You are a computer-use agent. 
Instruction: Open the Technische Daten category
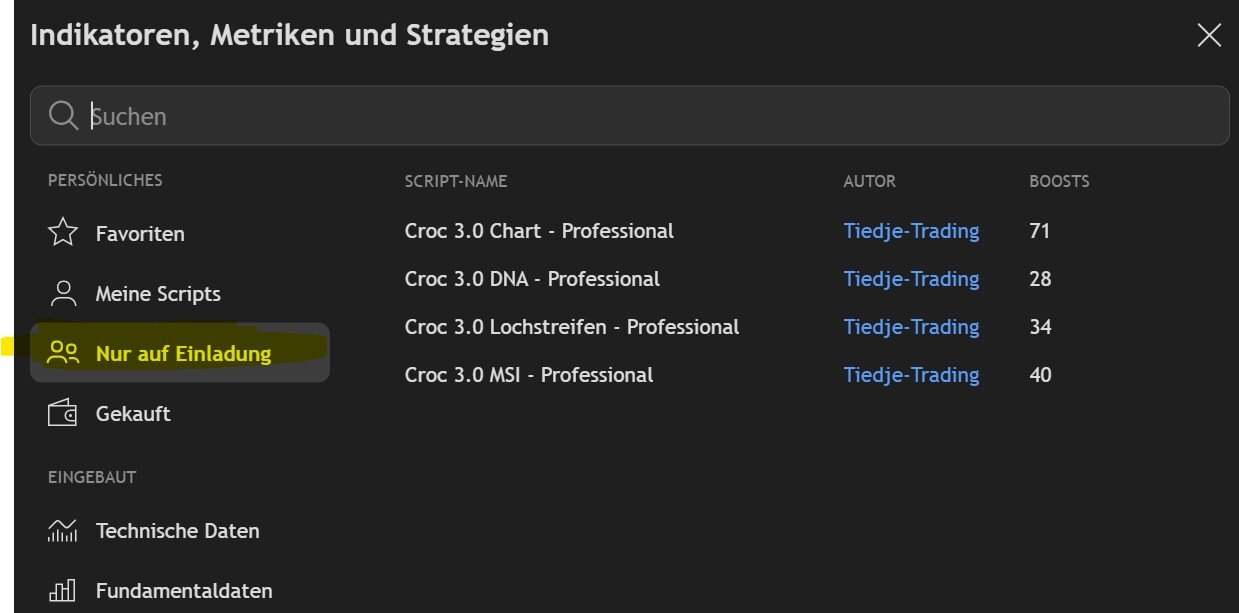pos(177,531)
